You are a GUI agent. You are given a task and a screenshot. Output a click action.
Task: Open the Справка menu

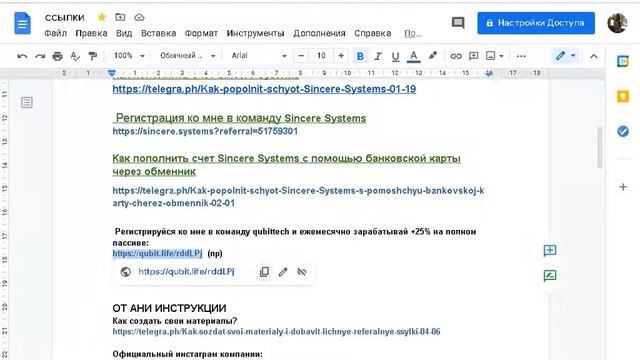pos(373,33)
